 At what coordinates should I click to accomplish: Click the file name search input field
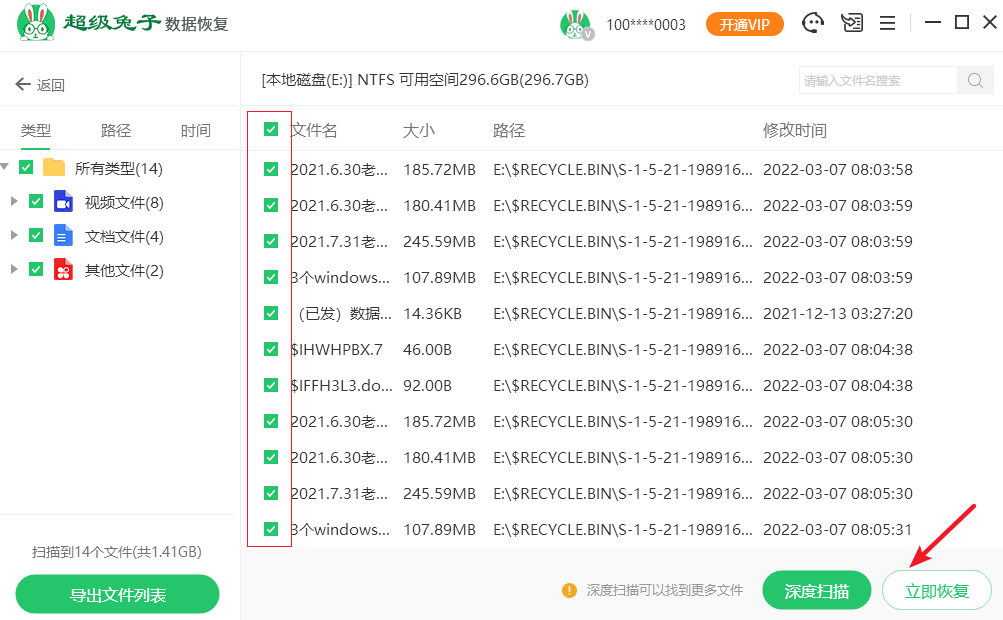878,81
